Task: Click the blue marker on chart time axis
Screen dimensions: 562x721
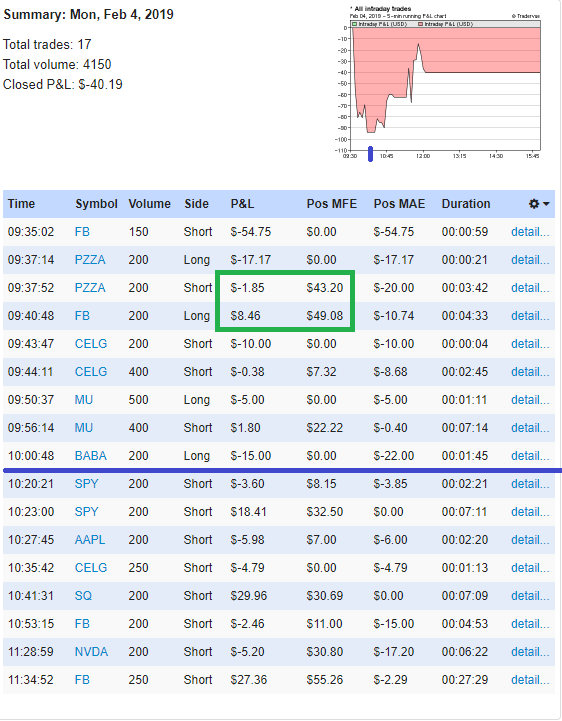Action: click(370, 154)
